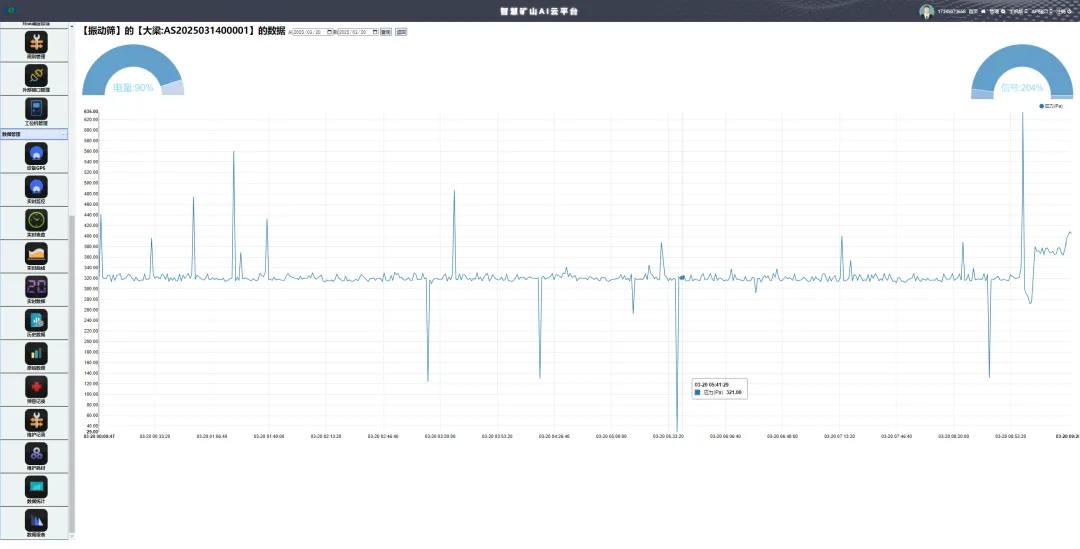The width and height of the screenshot is (1080, 549).
Task: Select the 原始数据 bar chart icon
Action: coord(36,353)
